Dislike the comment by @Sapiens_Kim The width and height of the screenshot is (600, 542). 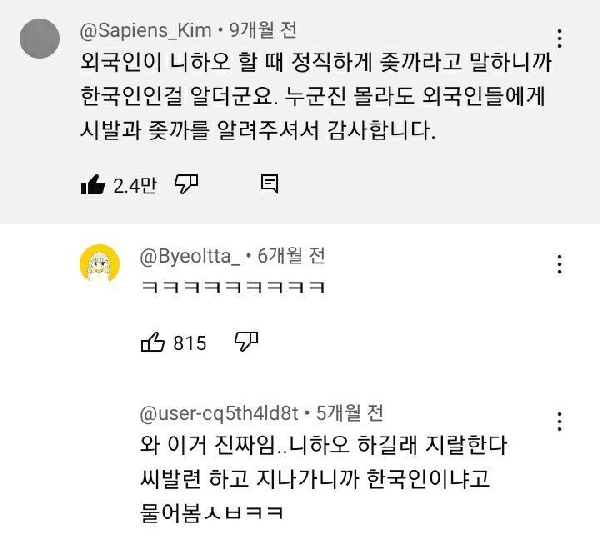pos(187,183)
